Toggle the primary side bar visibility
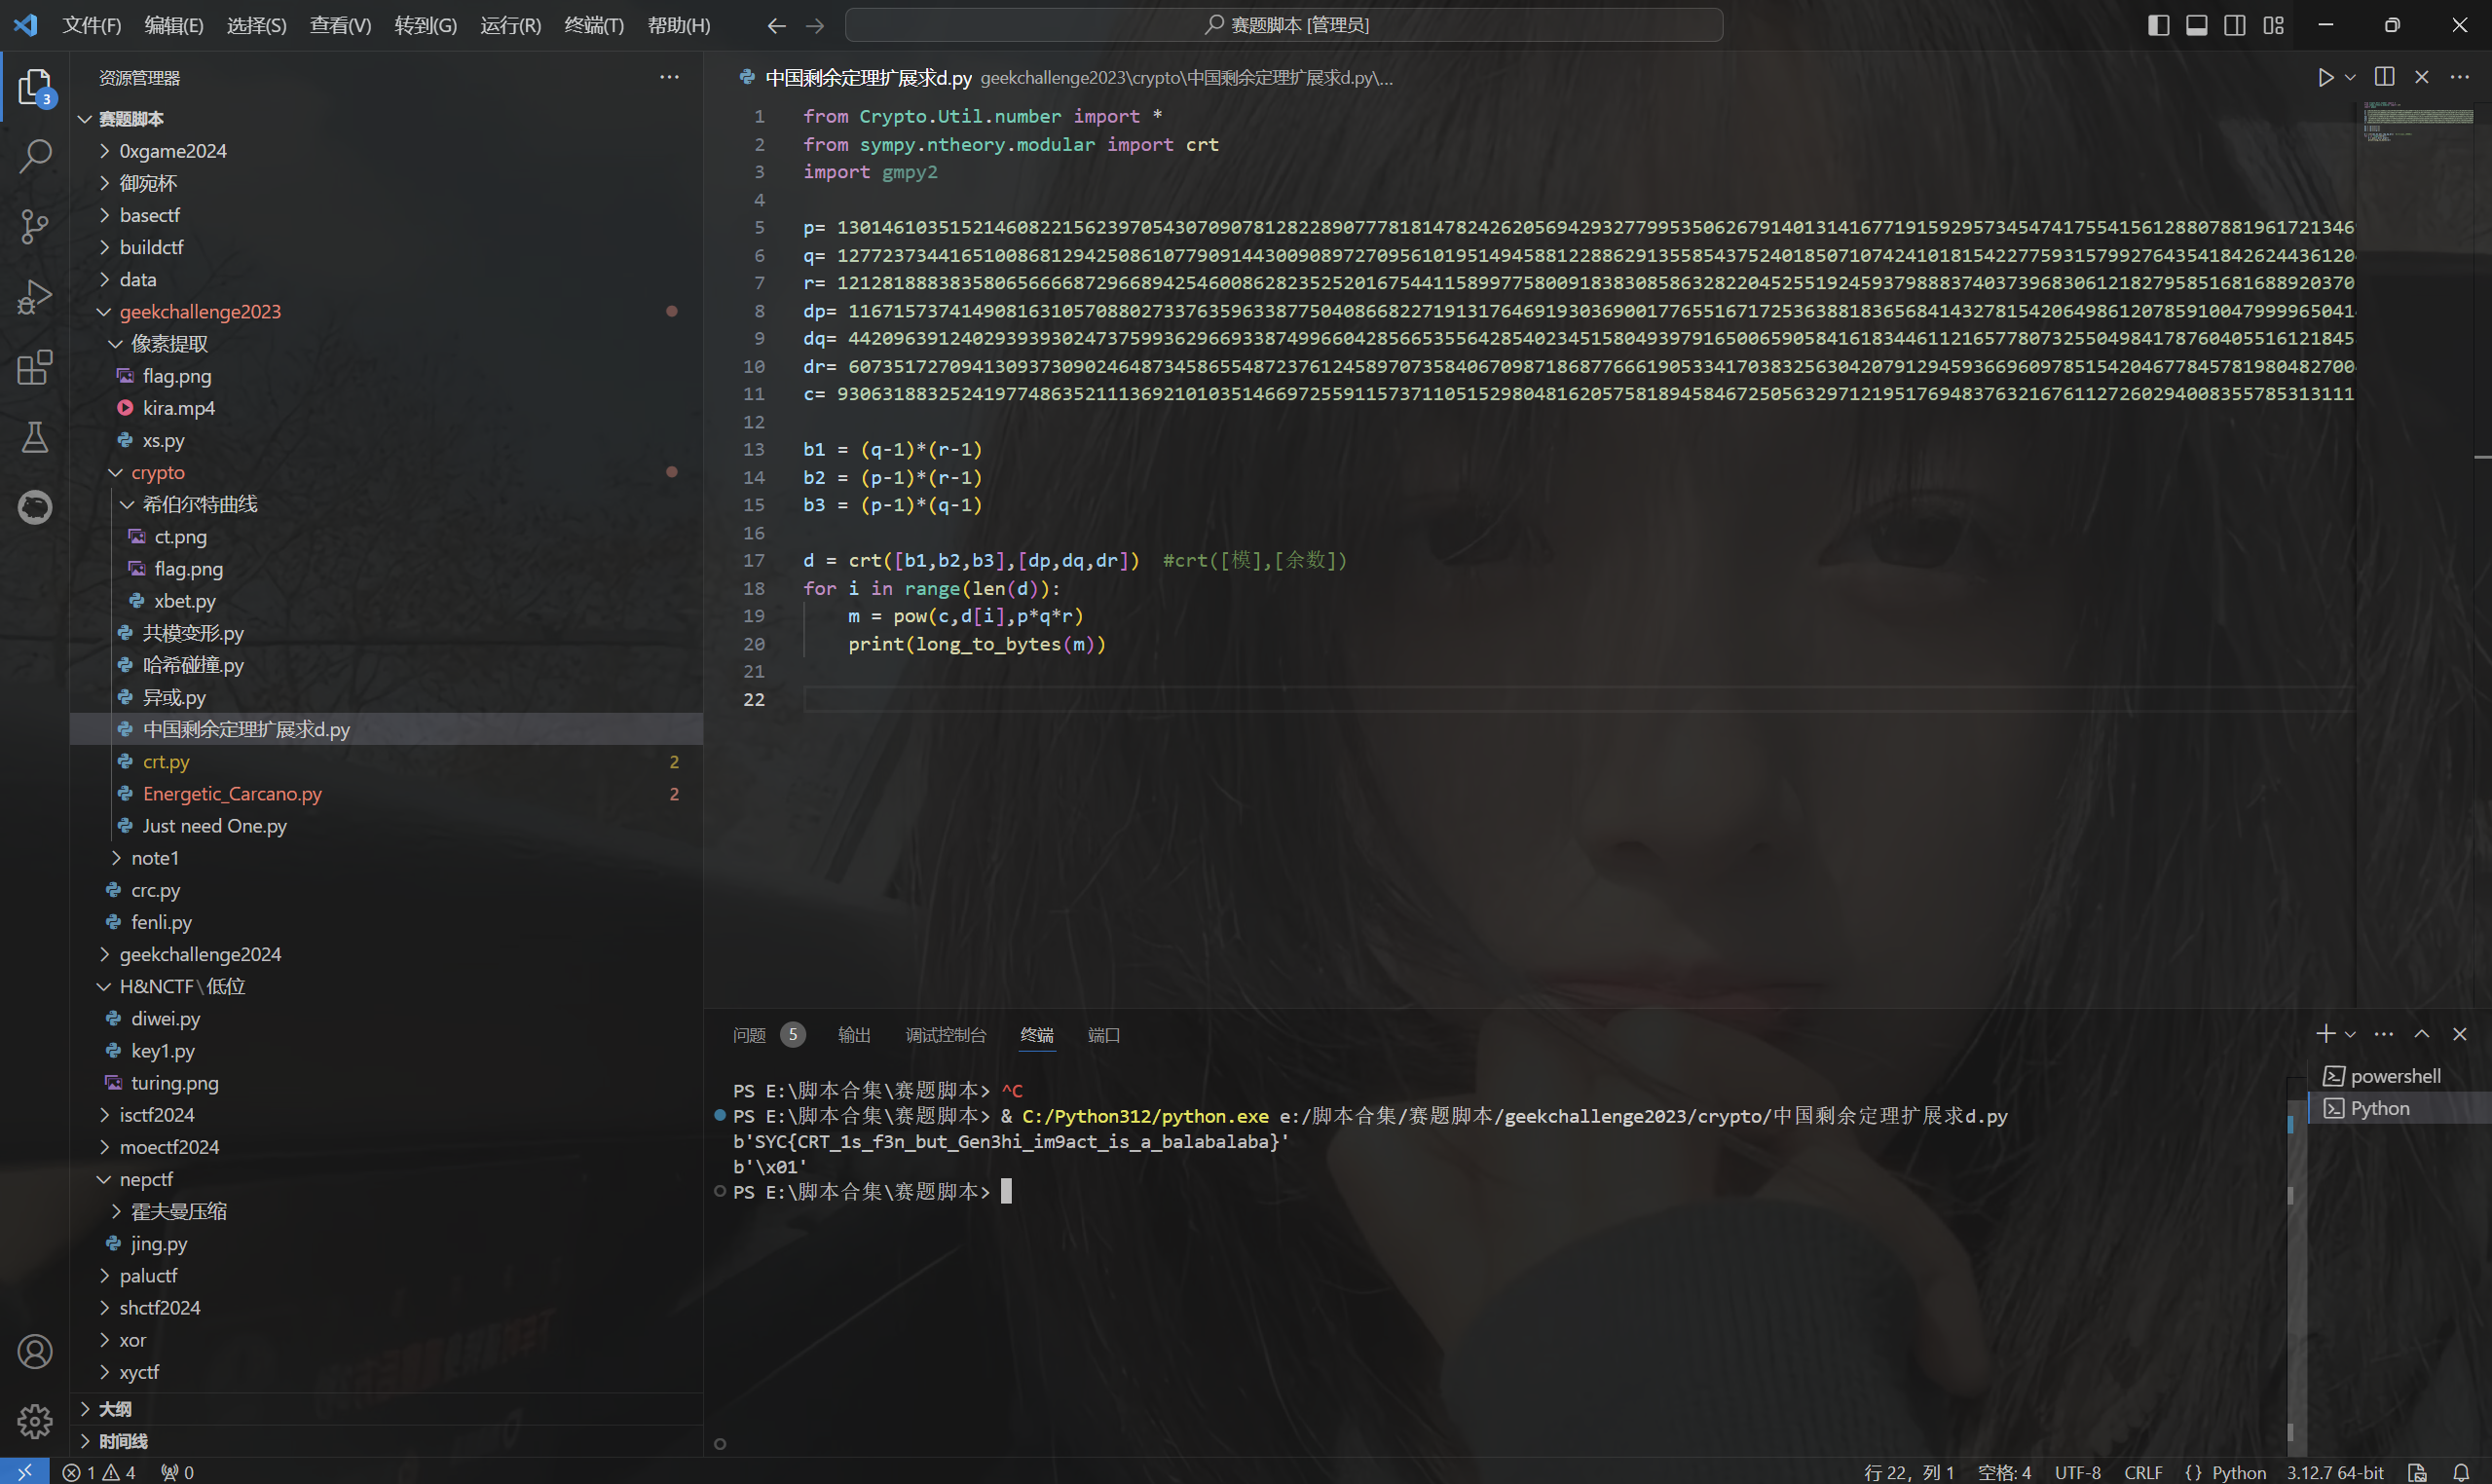Screen dimensions: 2492x1484 [2158, 25]
